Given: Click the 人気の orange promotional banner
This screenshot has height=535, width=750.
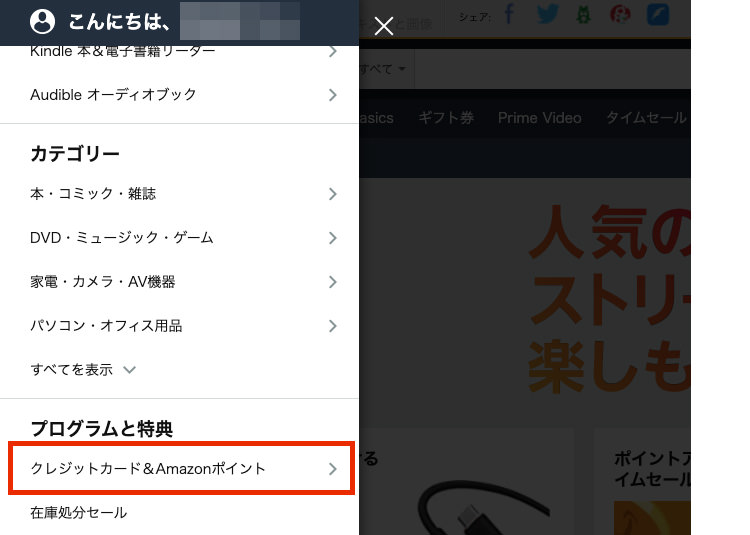Looking at the screenshot, I should point(610,299).
